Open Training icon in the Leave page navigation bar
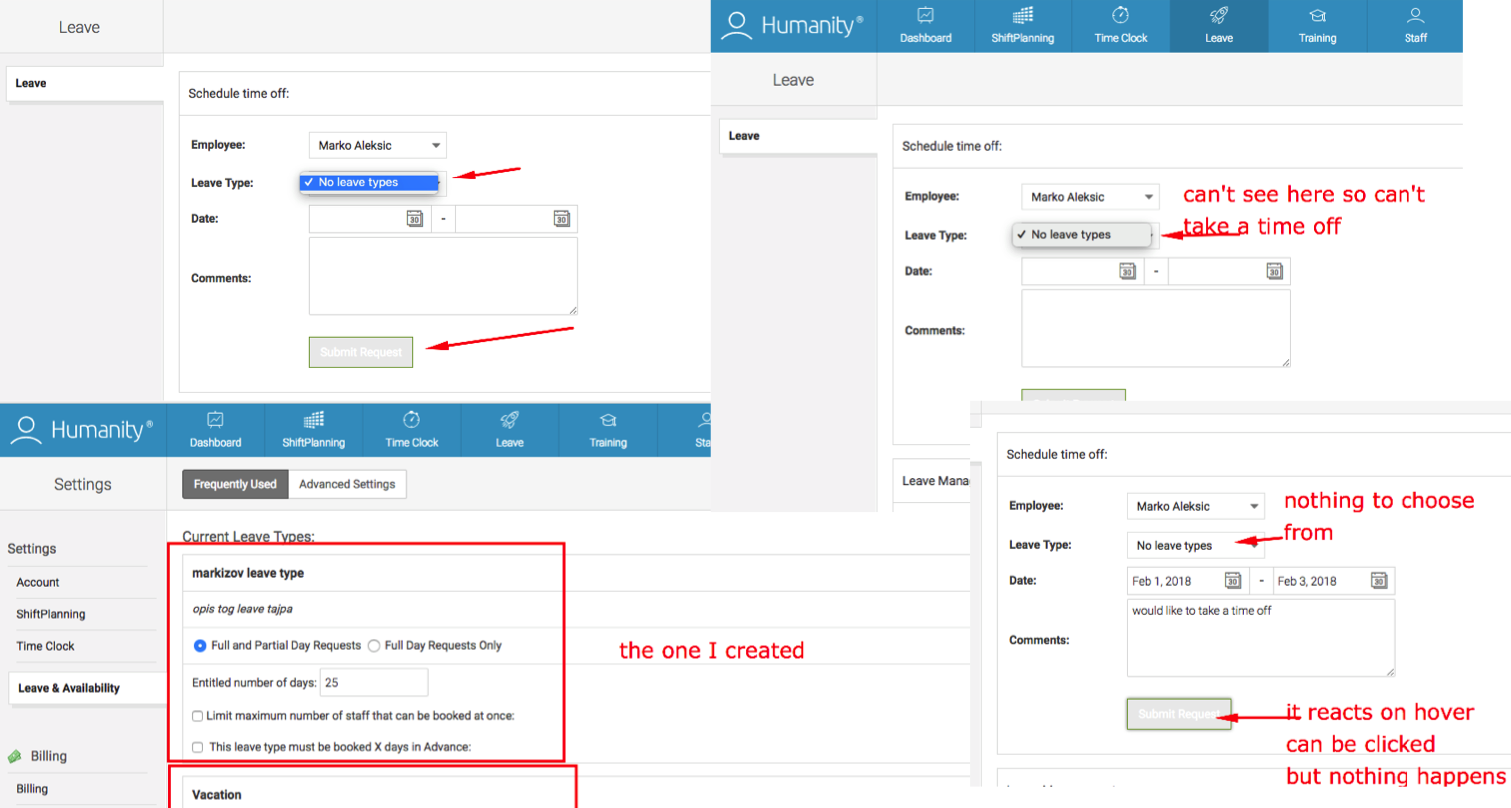The width and height of the screenshot is (1511, 808). pyautogui.click(x=1317, y=15)
